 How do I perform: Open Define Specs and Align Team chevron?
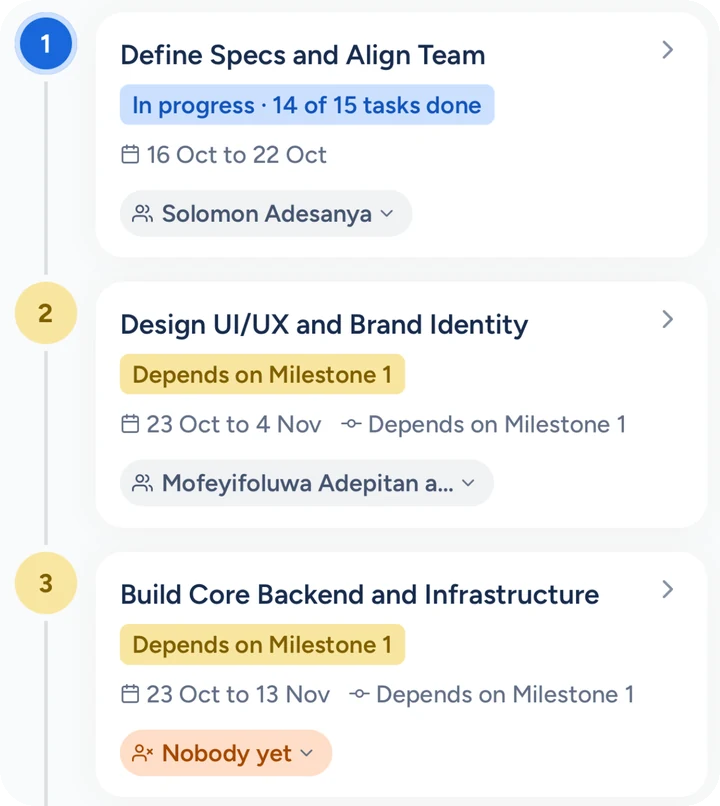pyautogui.click(x=667, y=50)
